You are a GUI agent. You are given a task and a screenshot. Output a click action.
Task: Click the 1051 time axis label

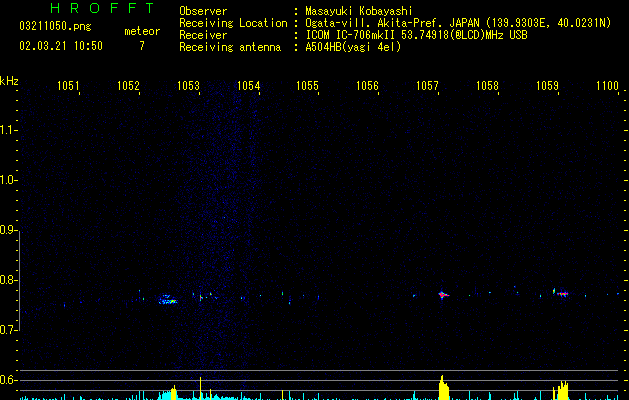coord(68,86)
